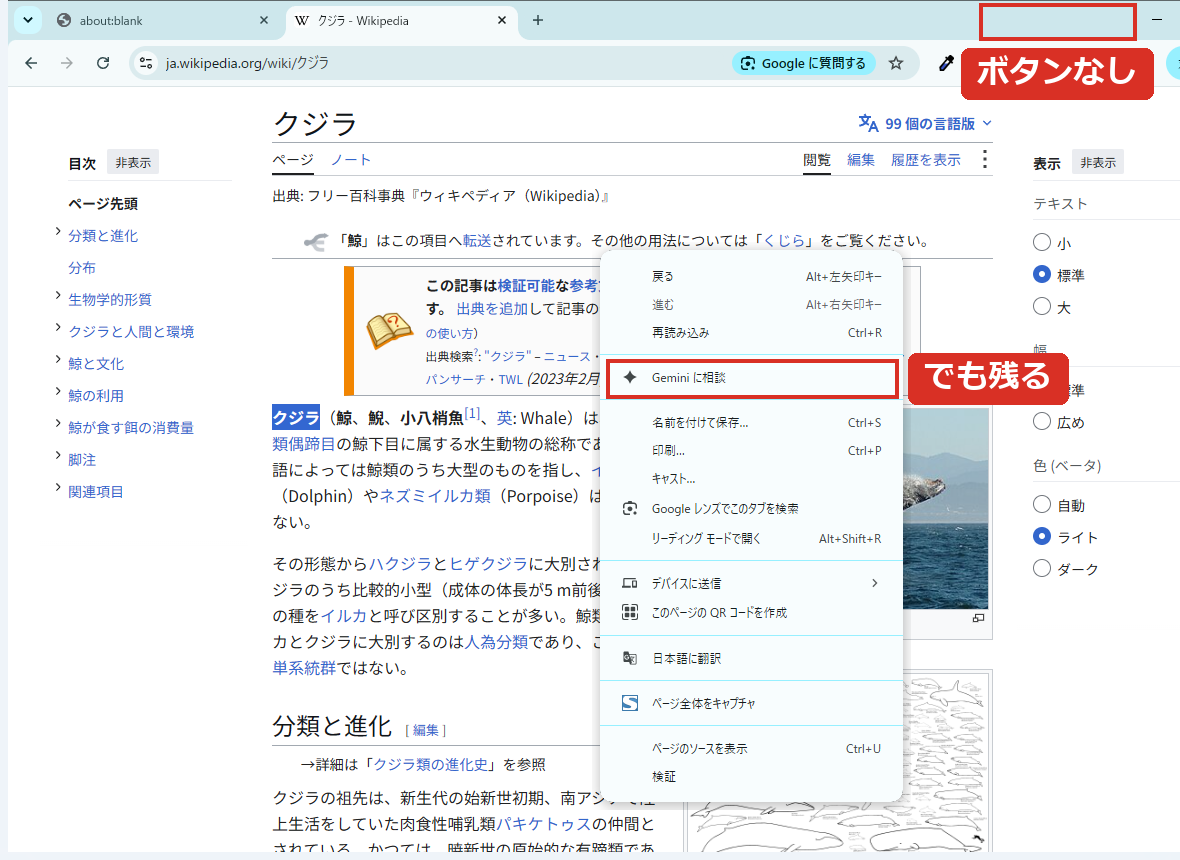Expand クジラと人間と環境 contents section
Screen dimensions: 1180x860
(x=57, y=328)
